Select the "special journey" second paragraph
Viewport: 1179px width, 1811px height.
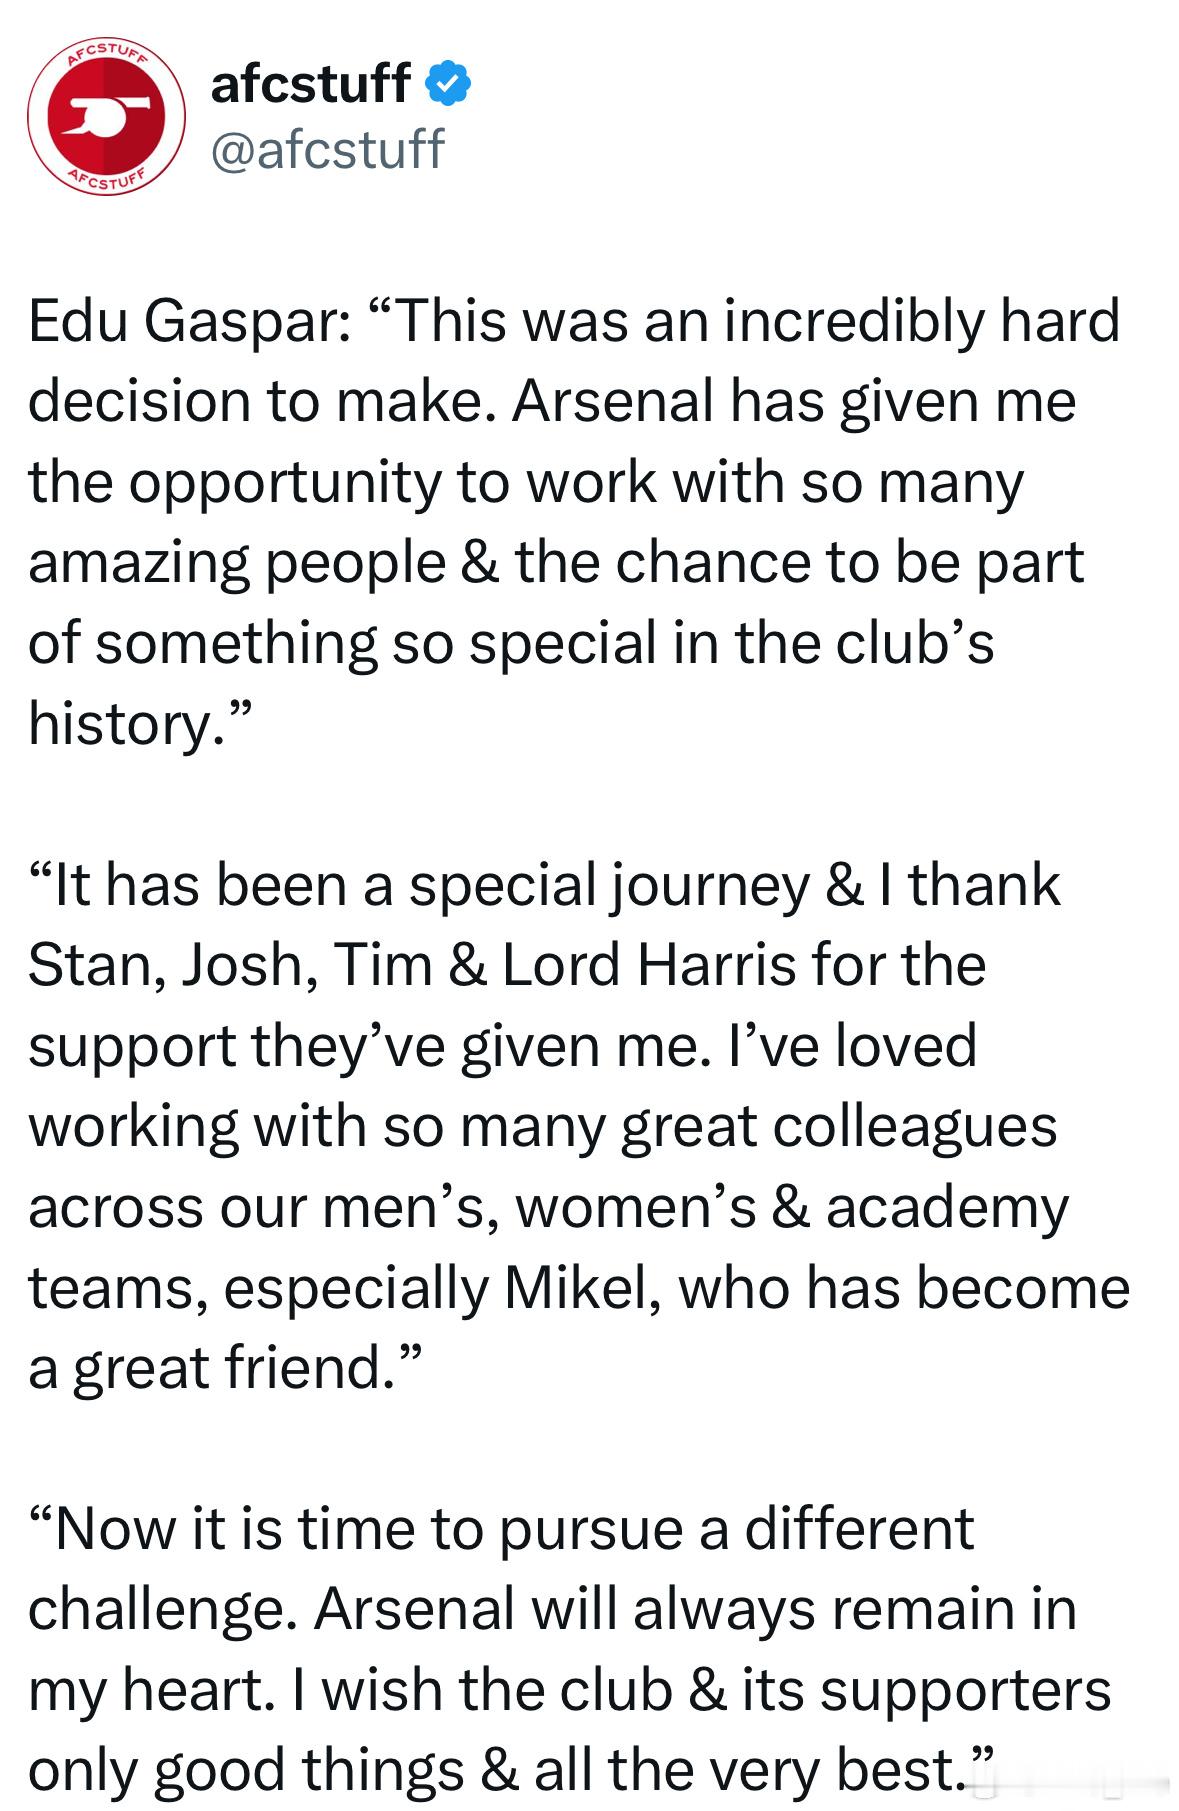579,1126
